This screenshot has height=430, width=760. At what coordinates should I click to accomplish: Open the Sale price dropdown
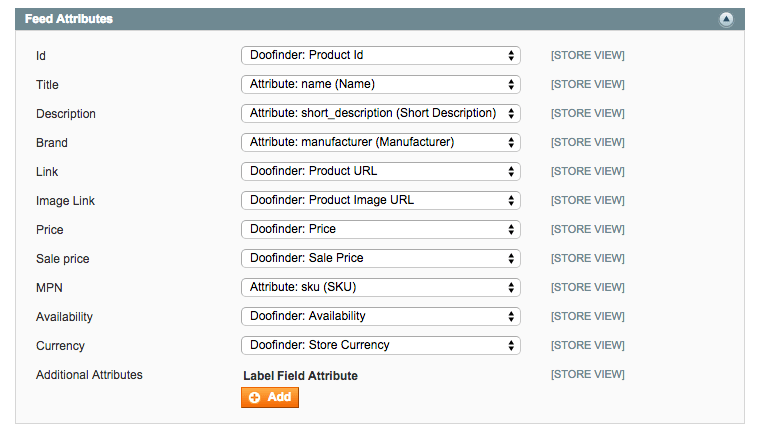[x=381, y=258]
